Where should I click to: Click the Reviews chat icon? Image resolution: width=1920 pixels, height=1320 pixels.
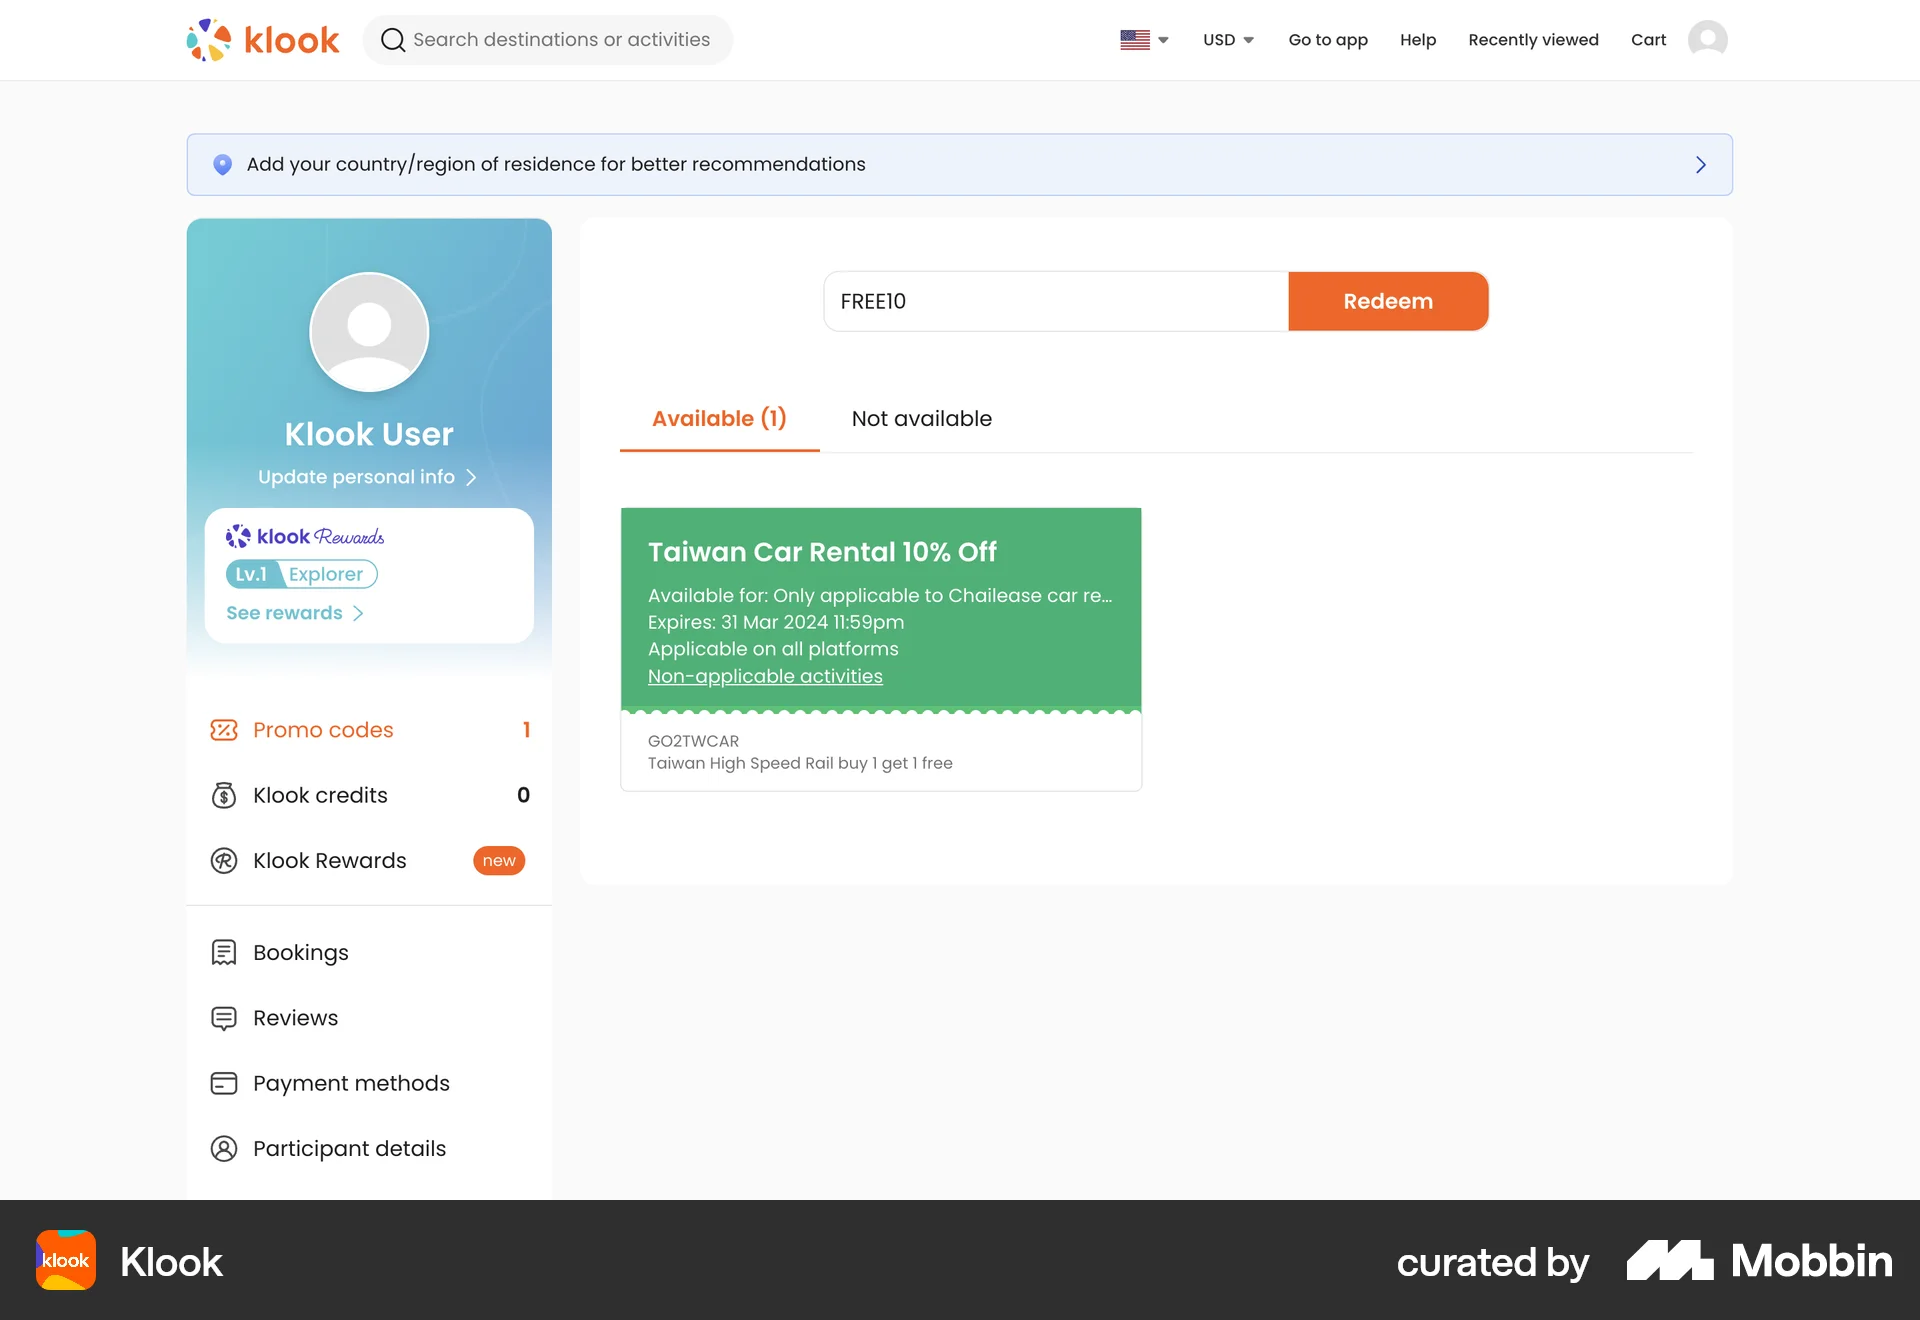coord(224,1018)
